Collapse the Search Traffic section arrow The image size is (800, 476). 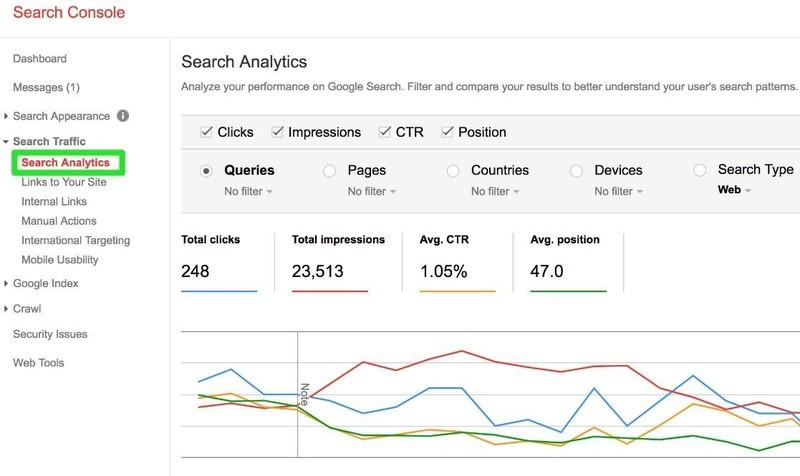point(7,143)
